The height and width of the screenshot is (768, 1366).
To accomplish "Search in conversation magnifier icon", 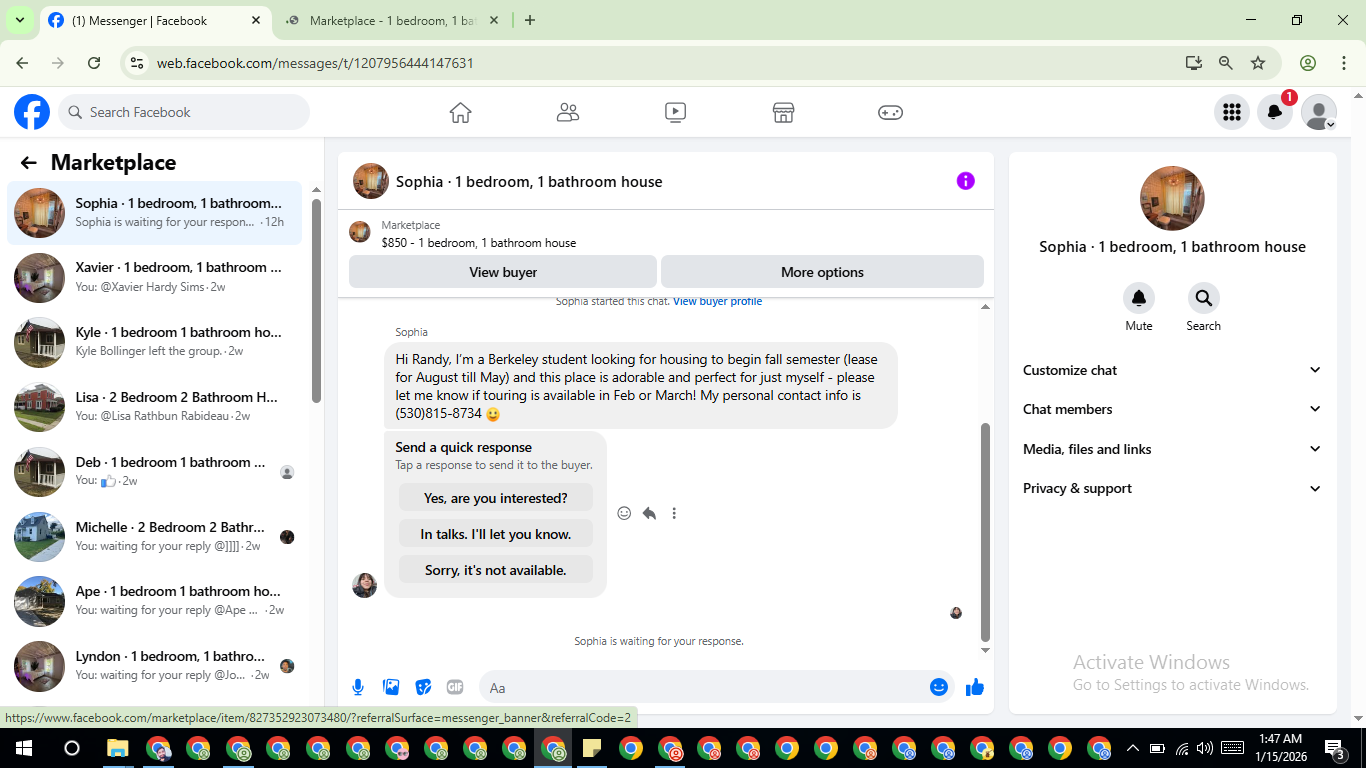I will click(1203, 298).
